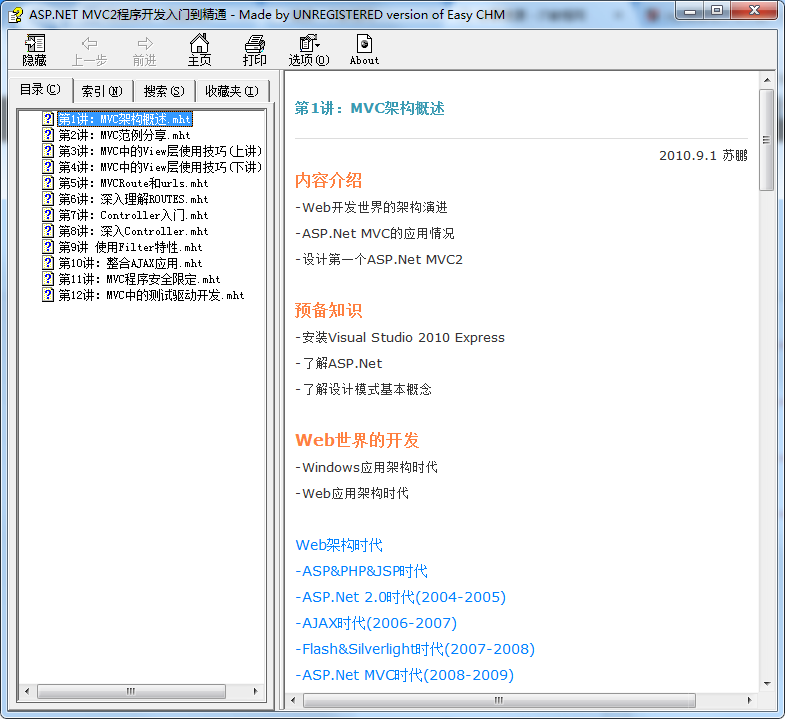Switch to the Search (搜索) tab
This screenshot has height=719, width=785.
[164, 91]
